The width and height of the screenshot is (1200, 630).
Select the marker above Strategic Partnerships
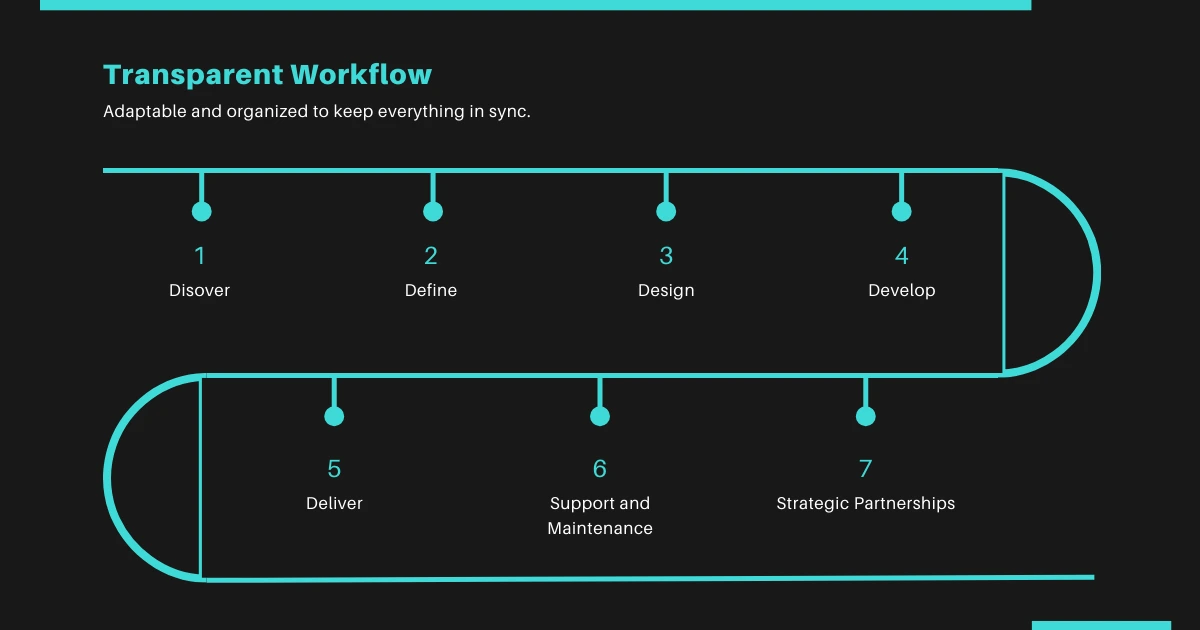pyautogui.click(x=865, y=414)
